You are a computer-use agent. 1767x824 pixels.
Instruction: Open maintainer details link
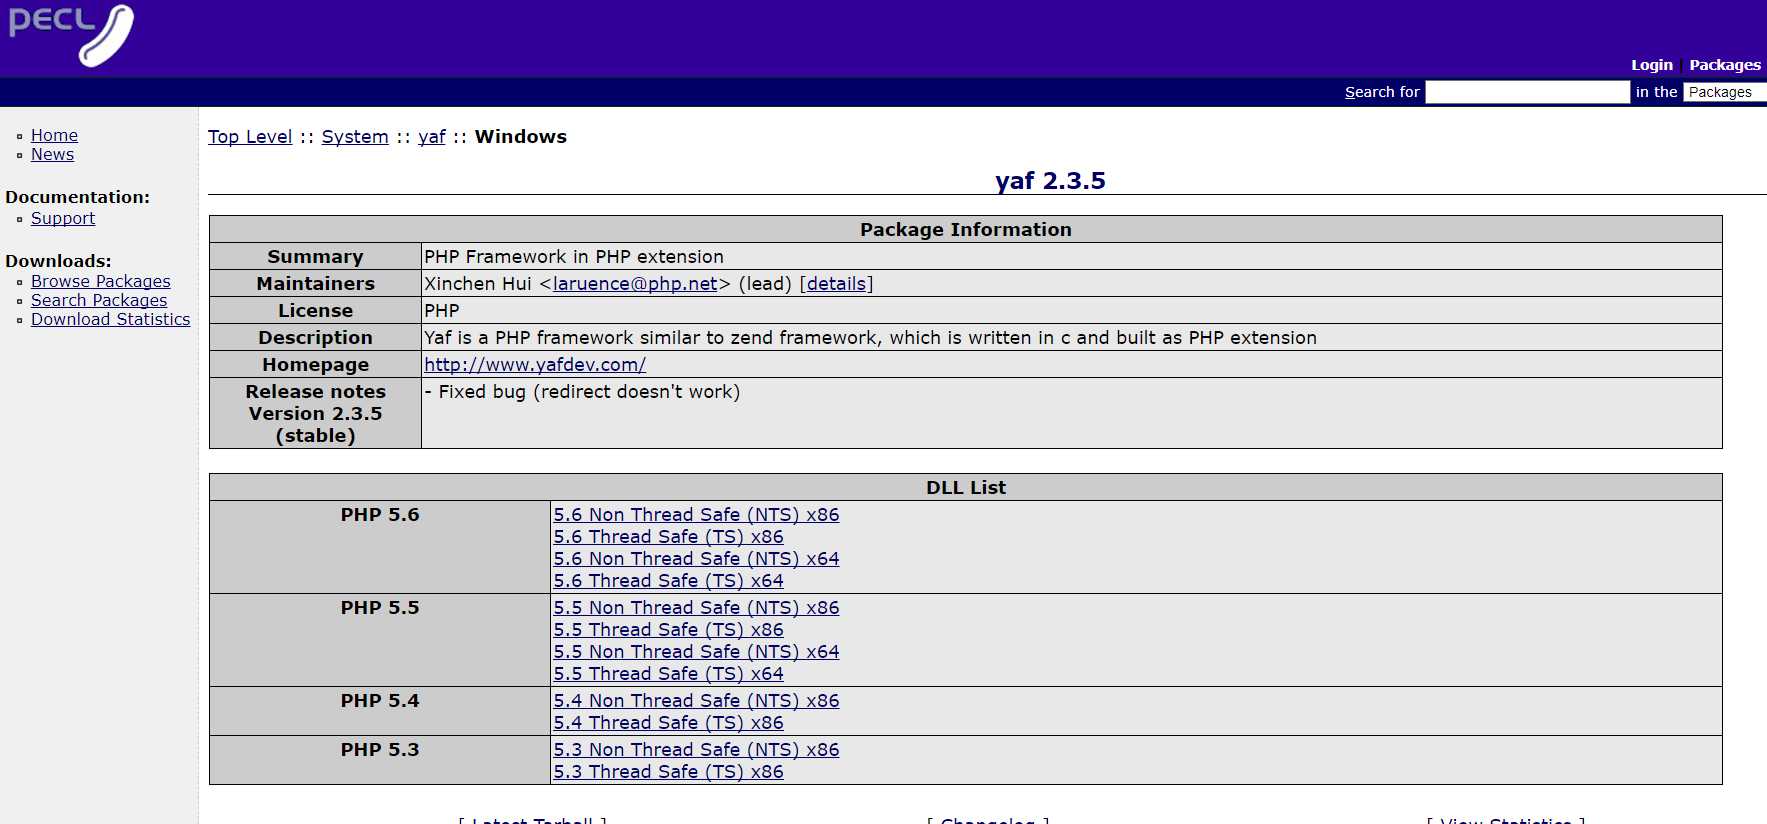point(836,284)
